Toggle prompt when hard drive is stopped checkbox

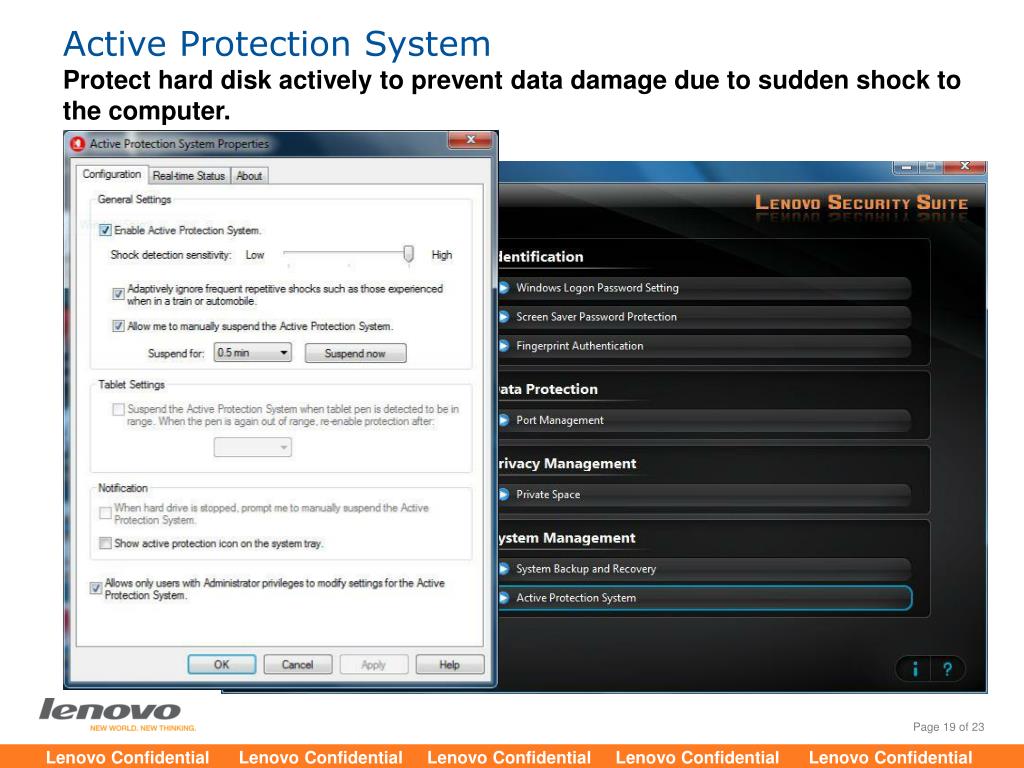coord(105,513)
